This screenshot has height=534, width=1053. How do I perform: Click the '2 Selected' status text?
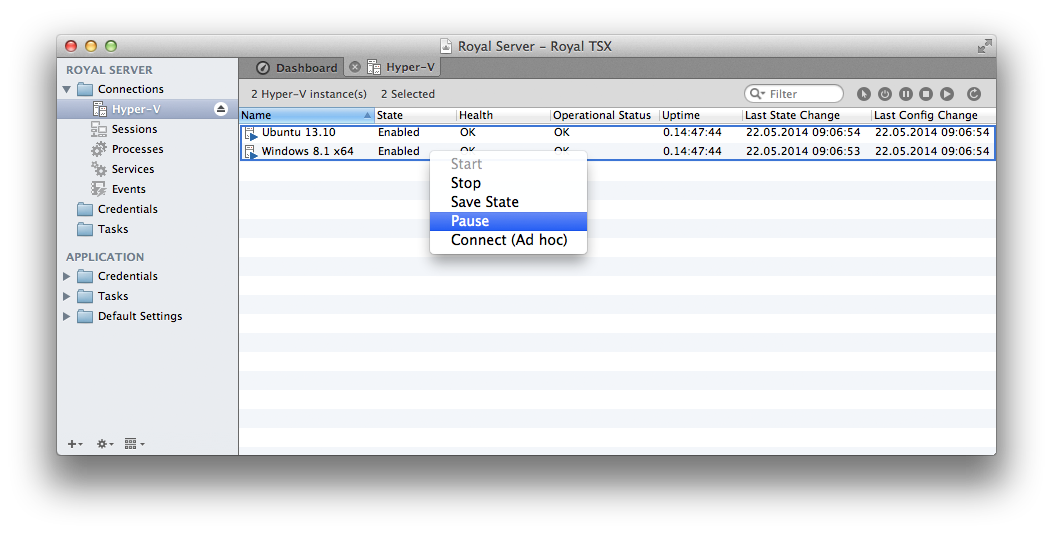[x=408, y=94]
